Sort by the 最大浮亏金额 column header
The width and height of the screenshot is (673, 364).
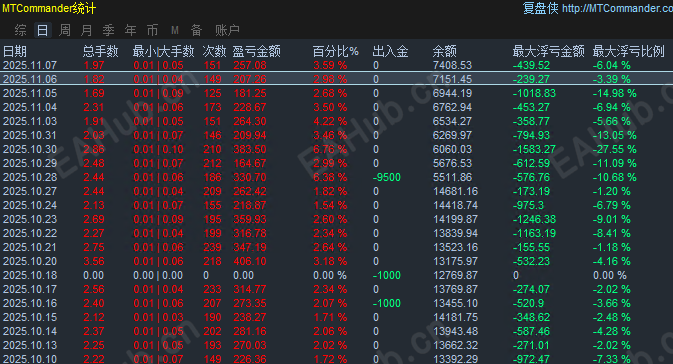click(549, 52)
